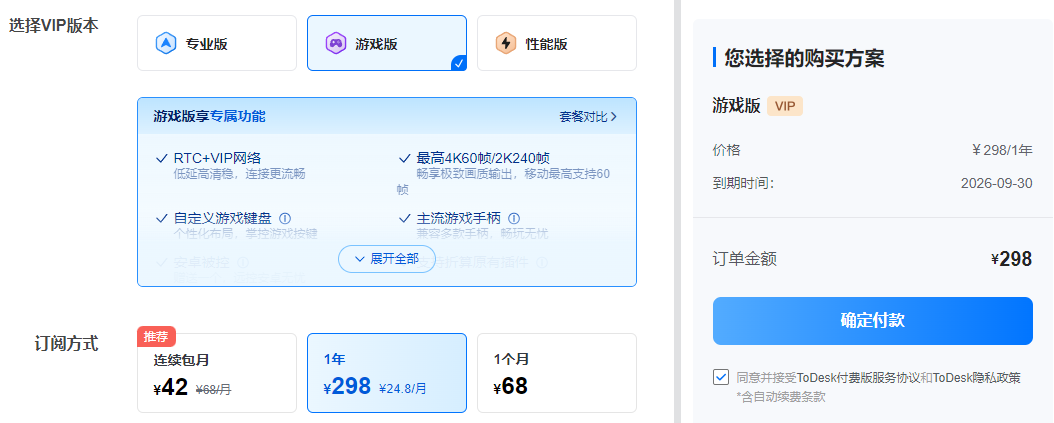Click the ¥298/1年 price value
This screenshot has width=1054, height=423.
[x=1002, y=150]
